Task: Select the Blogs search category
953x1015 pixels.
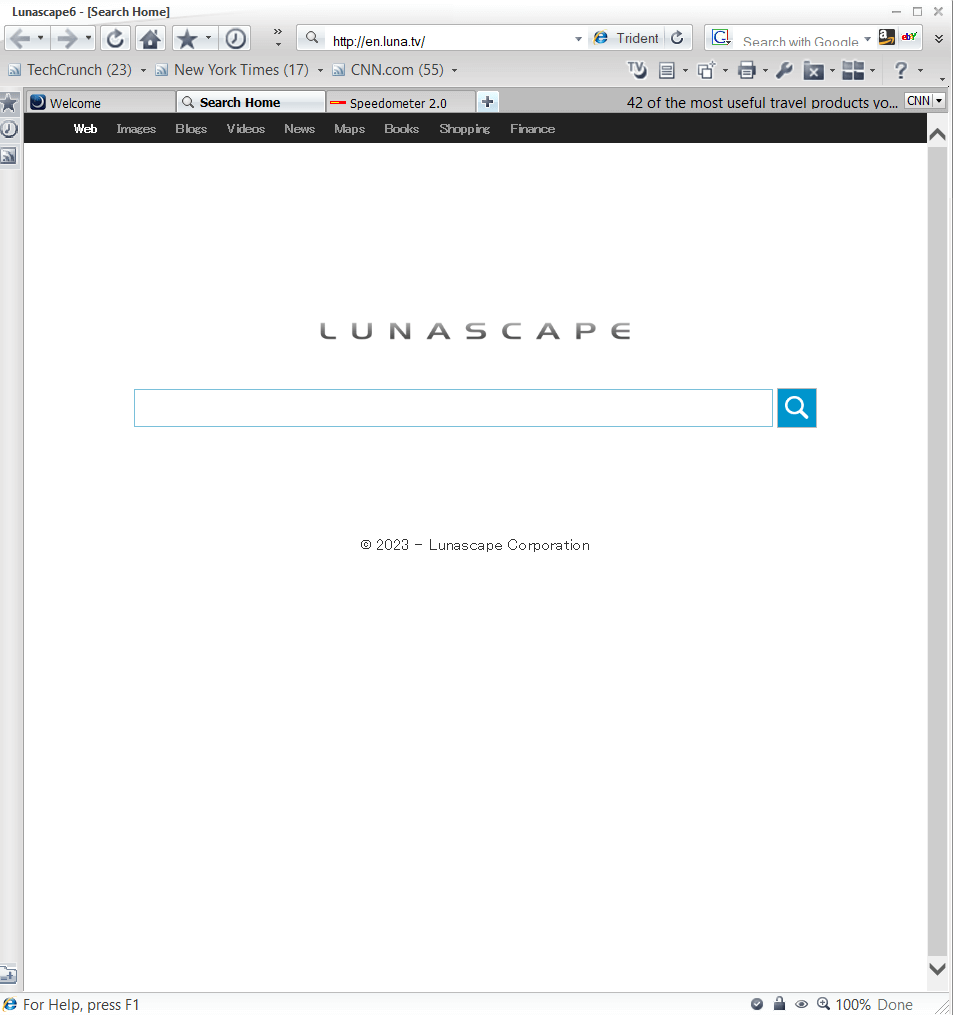Action: (191, 129)
